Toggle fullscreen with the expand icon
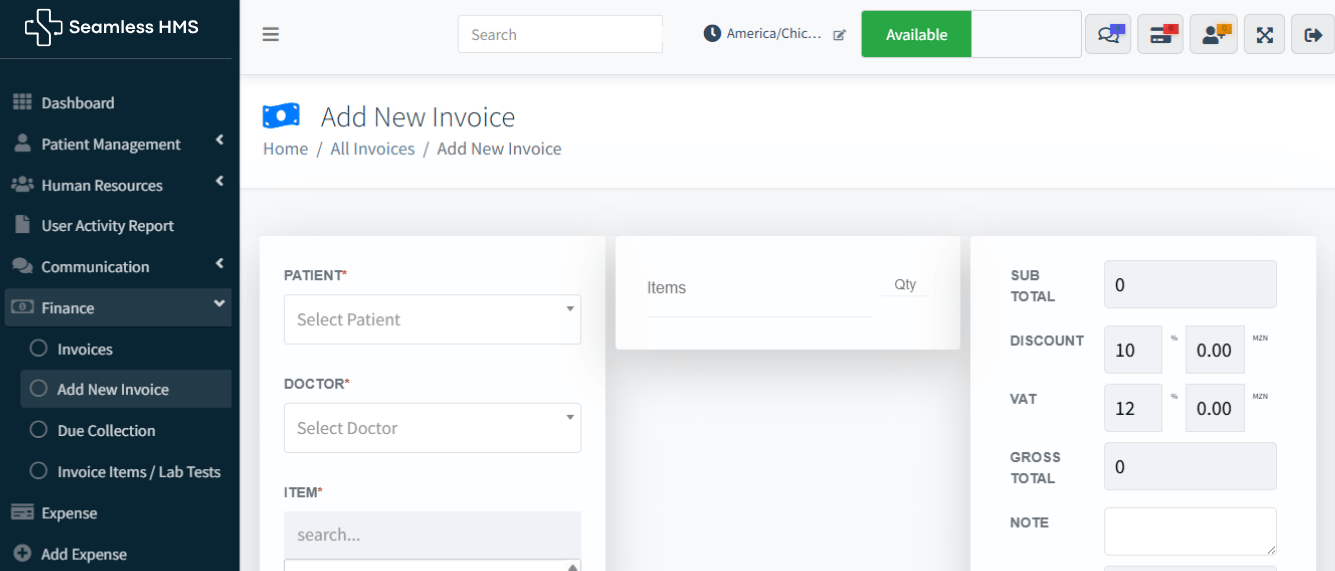 click(x=1265, y=34)
